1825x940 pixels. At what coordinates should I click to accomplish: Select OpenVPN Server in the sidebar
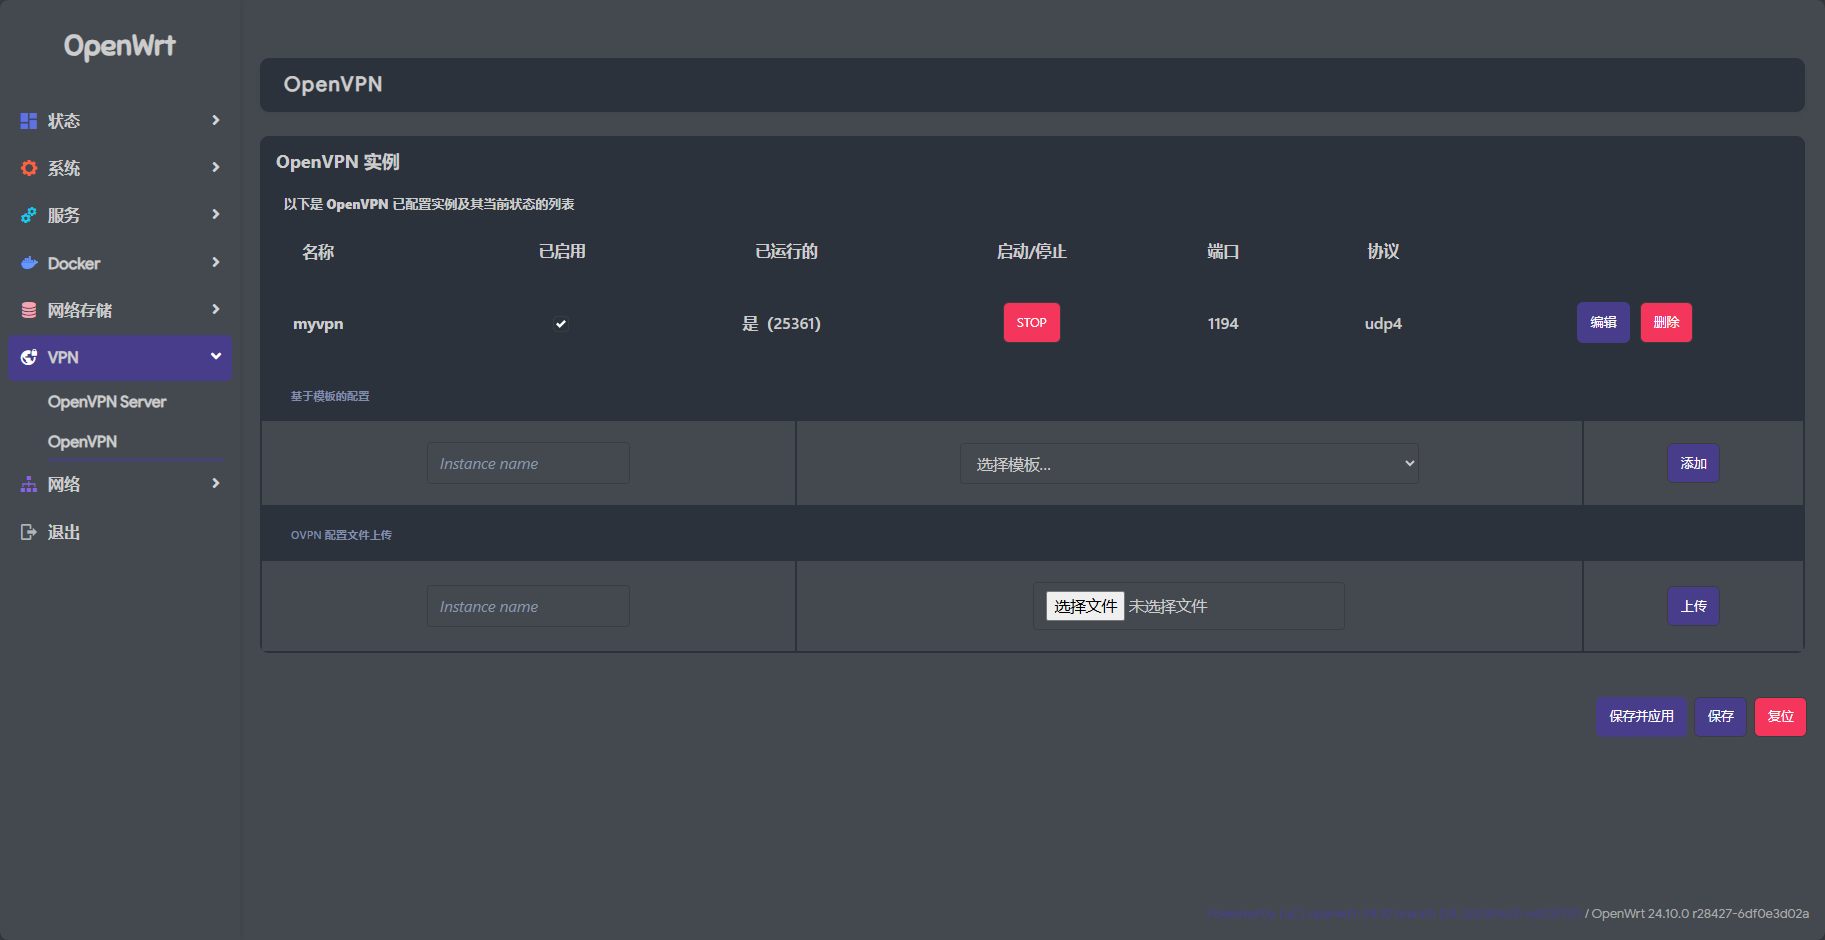point(106,401)
